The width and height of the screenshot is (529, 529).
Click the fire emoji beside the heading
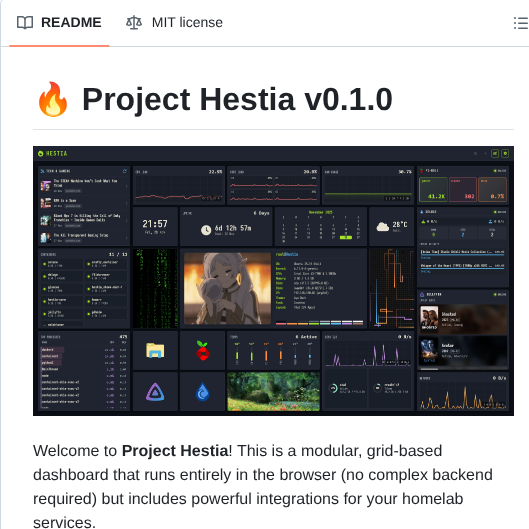pyautogui.click(x=53, y=99)
